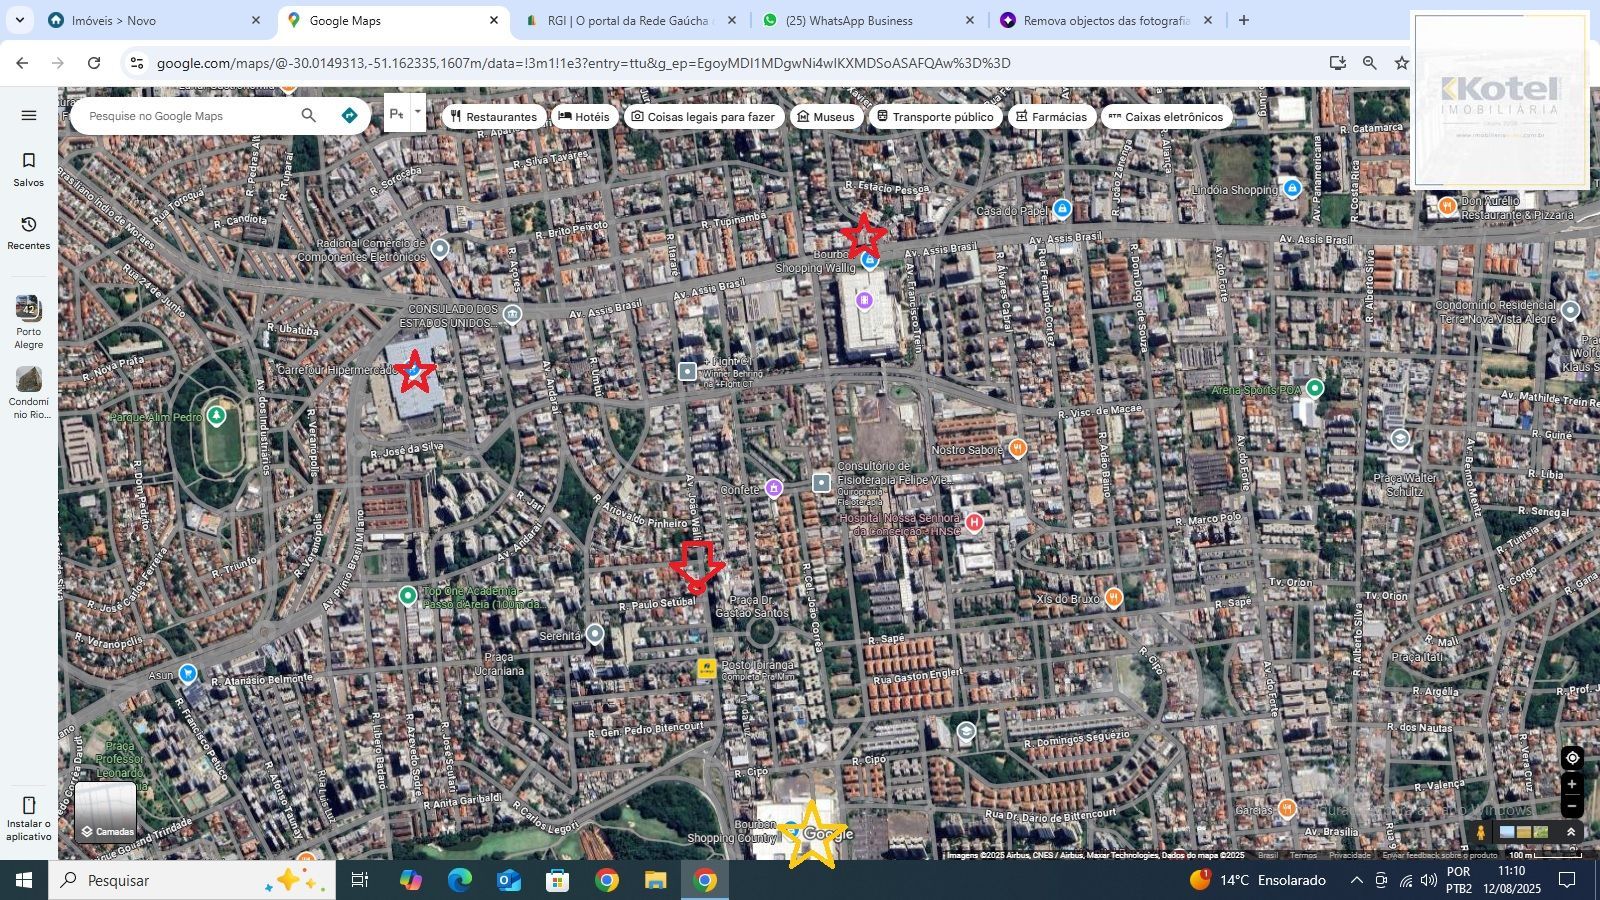View site information icon in address bar
This screenshot has height=900, width=1600.
(x=137, y=63)
